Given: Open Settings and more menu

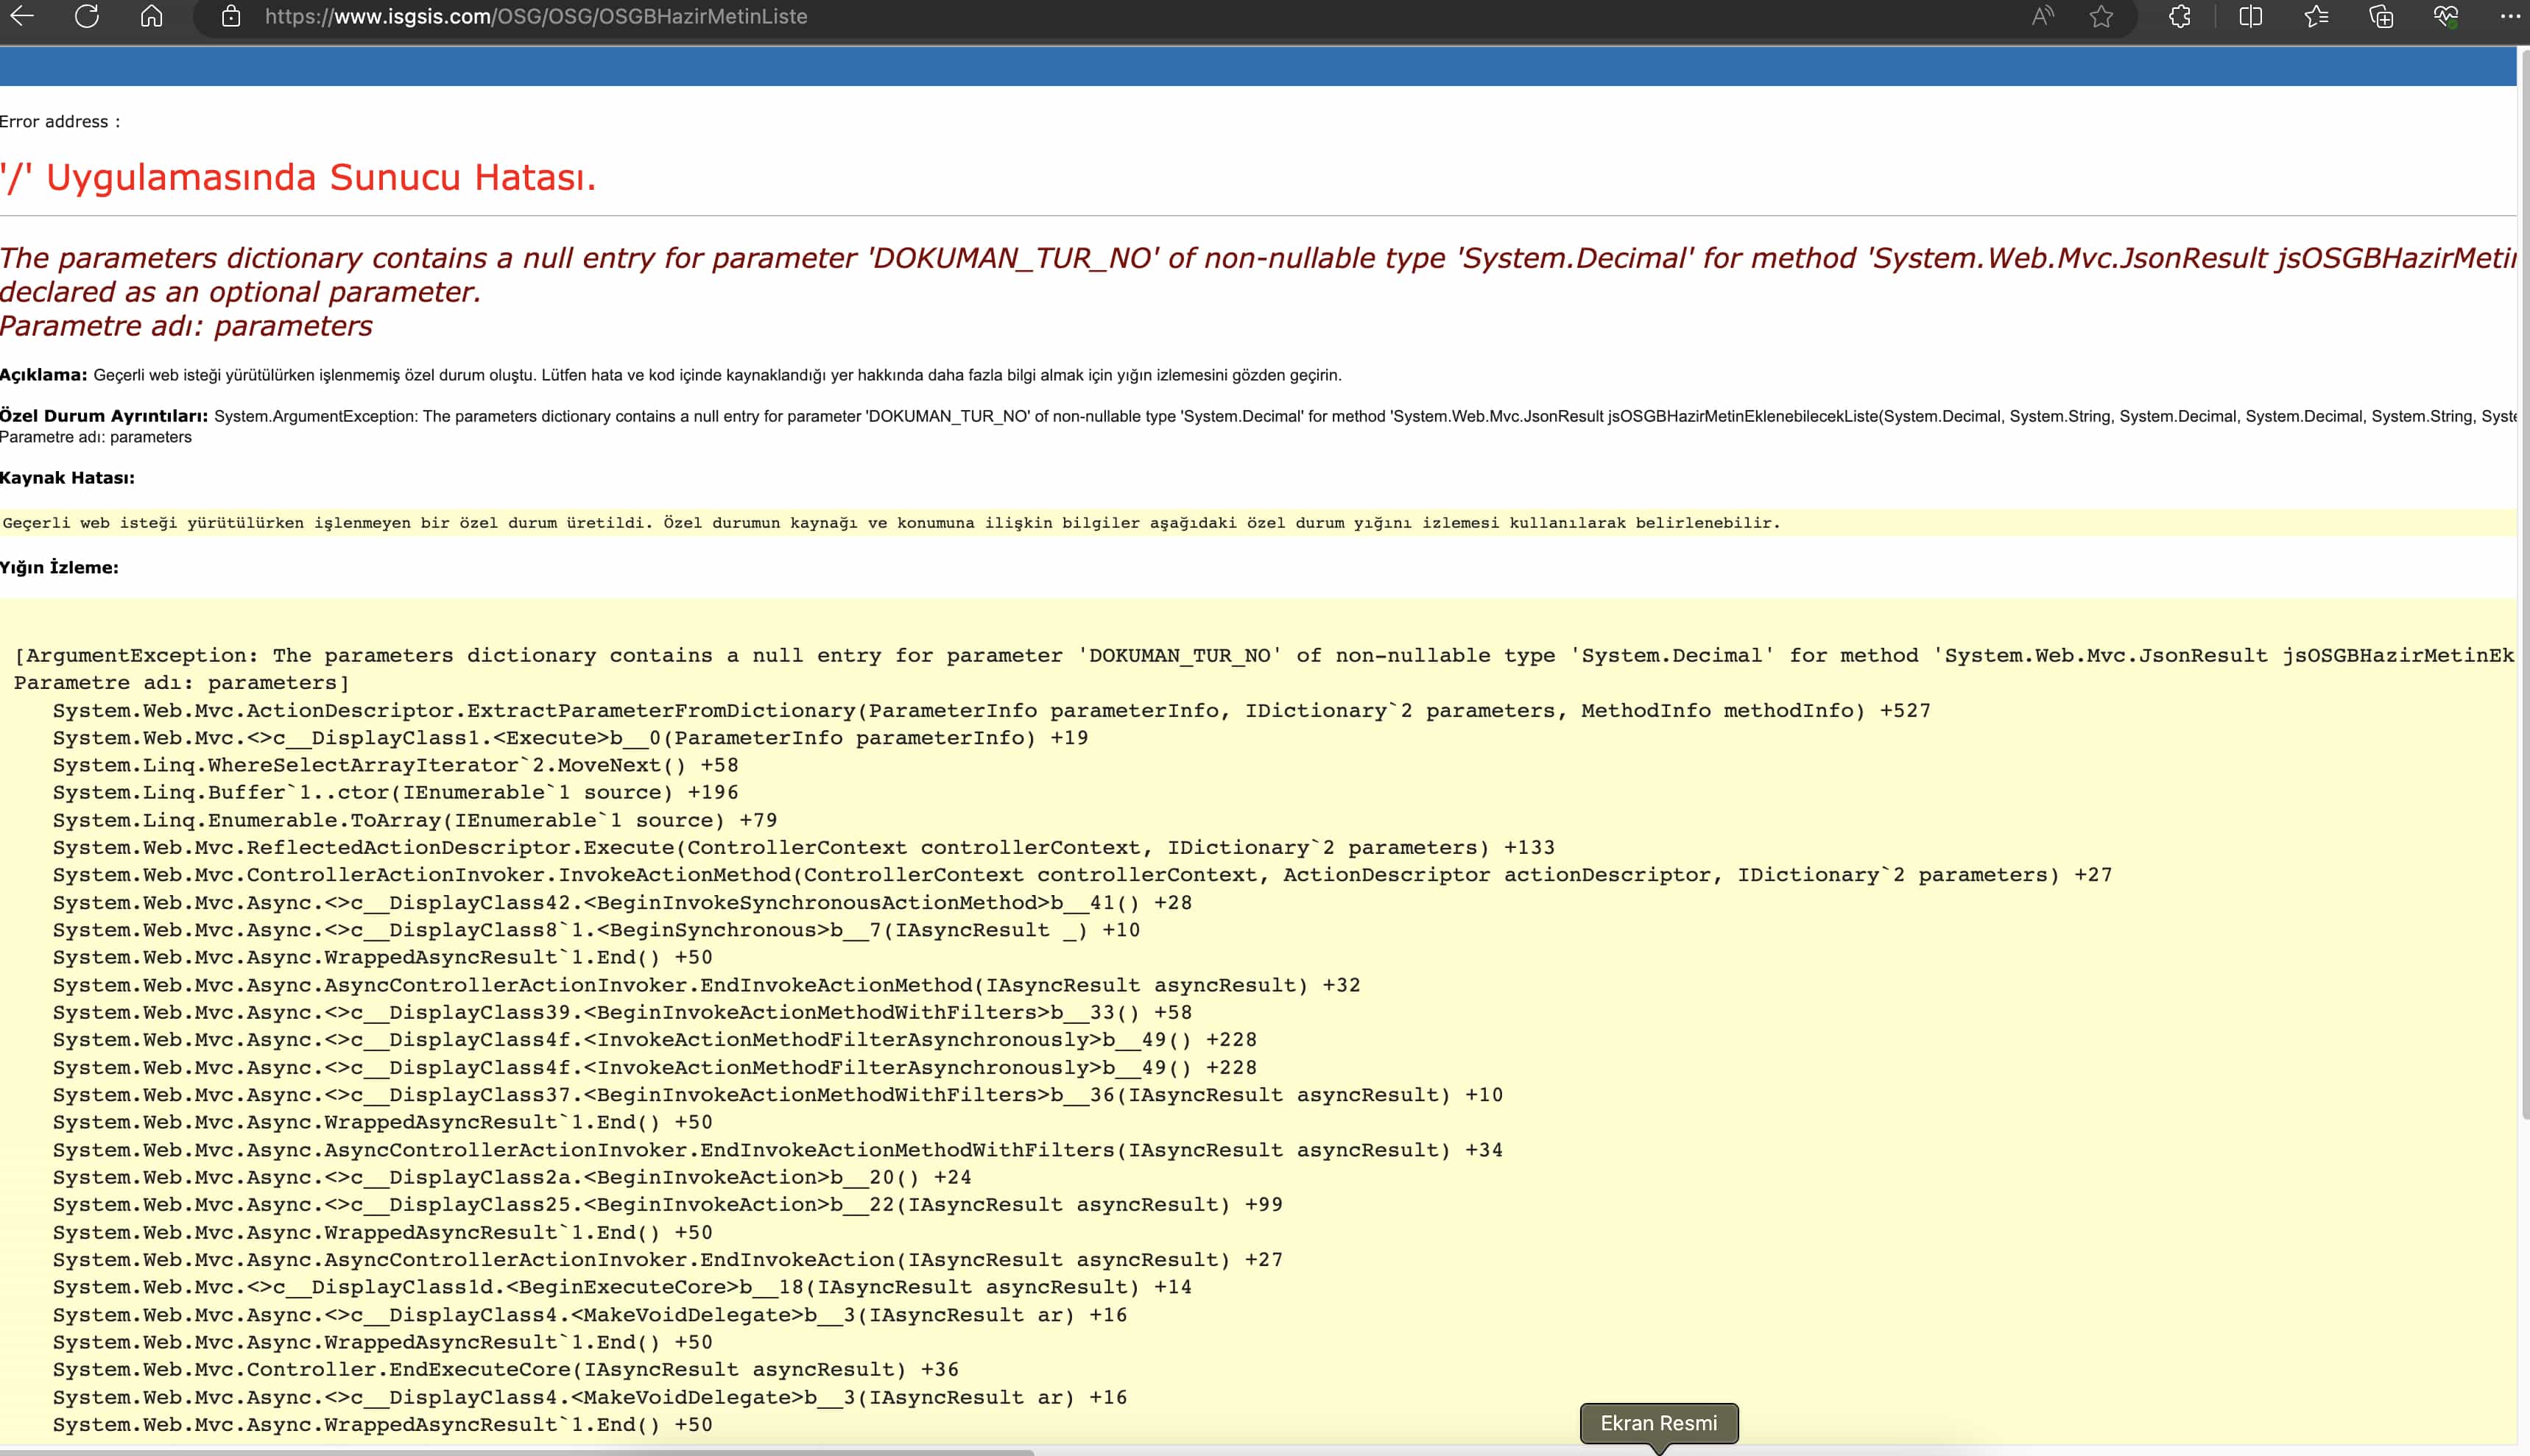Looking at the screenshot, I should [x=2509, y=16].
